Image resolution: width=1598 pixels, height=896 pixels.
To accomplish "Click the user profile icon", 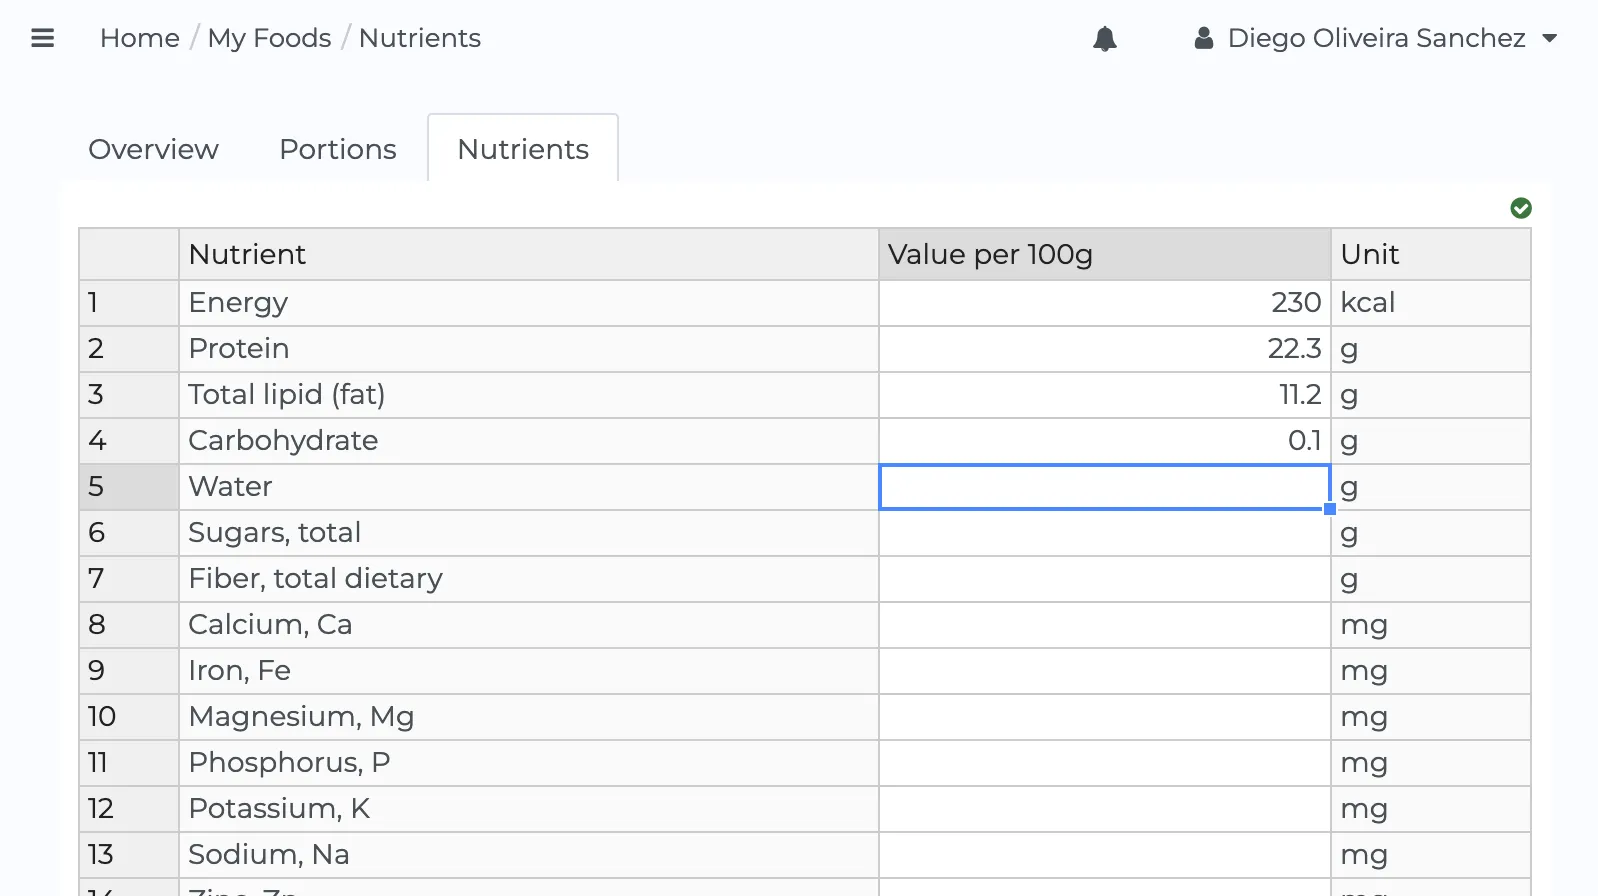I will coord(1203,38).
